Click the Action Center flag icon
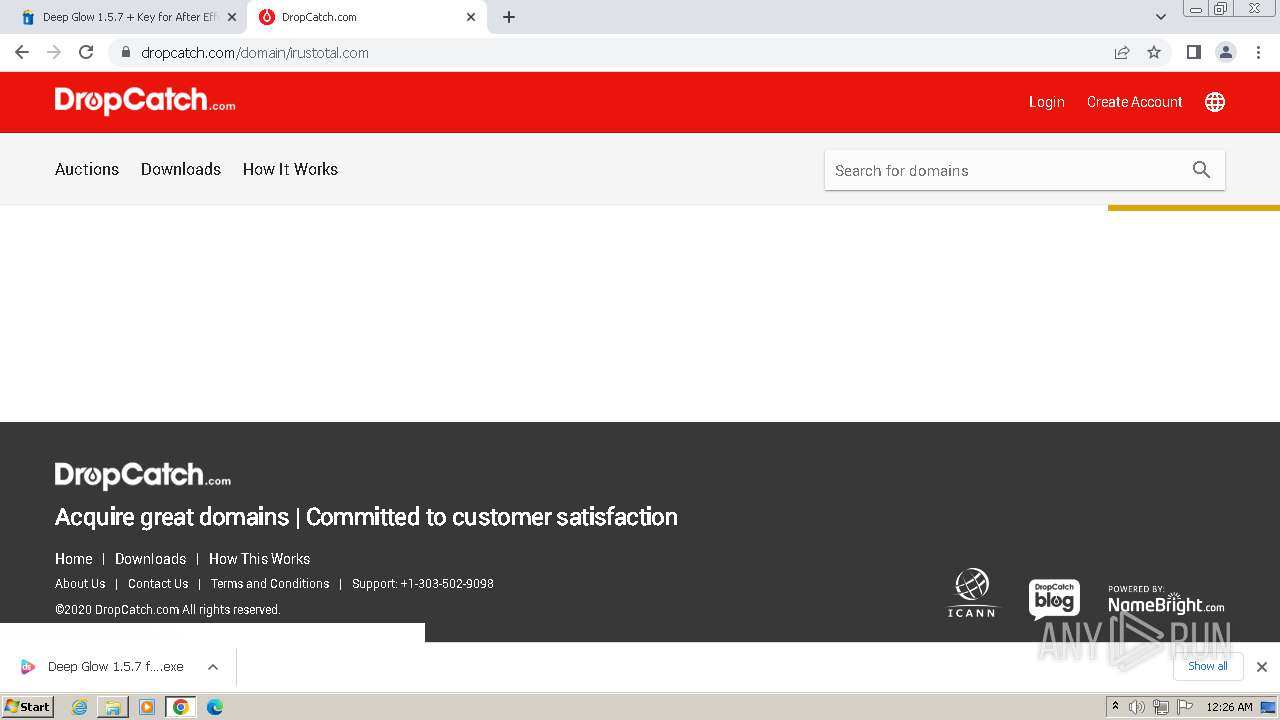Screen dimensions: 1280x720 click(x=1185, y=707)
